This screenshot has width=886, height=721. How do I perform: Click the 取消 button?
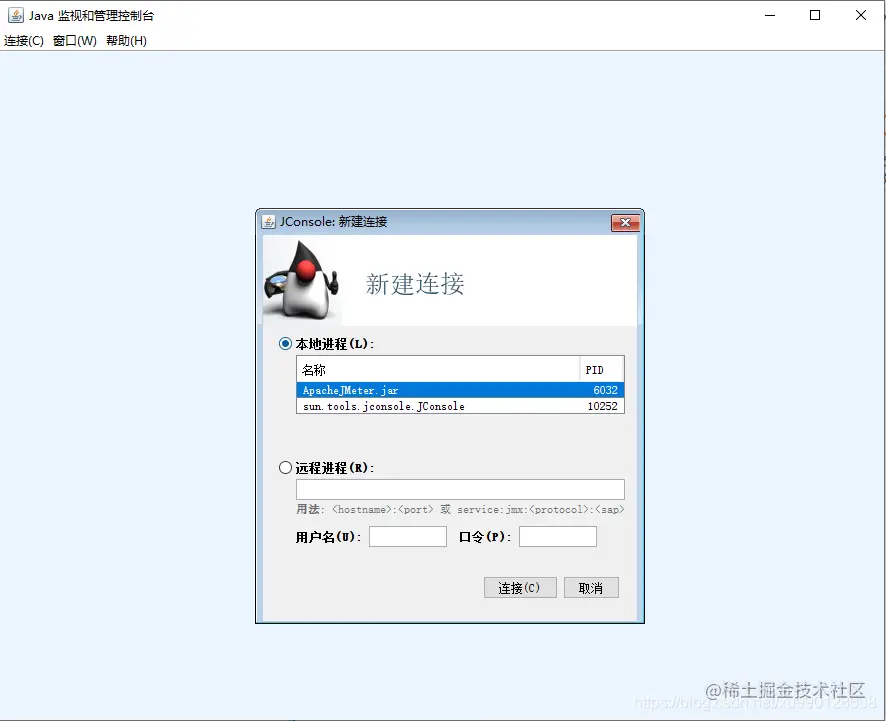click(591, 588)
